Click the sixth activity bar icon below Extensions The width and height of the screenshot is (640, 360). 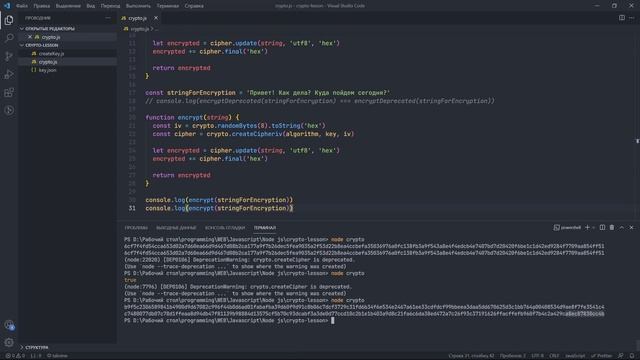pyautogui.click(x=9, y=110)
